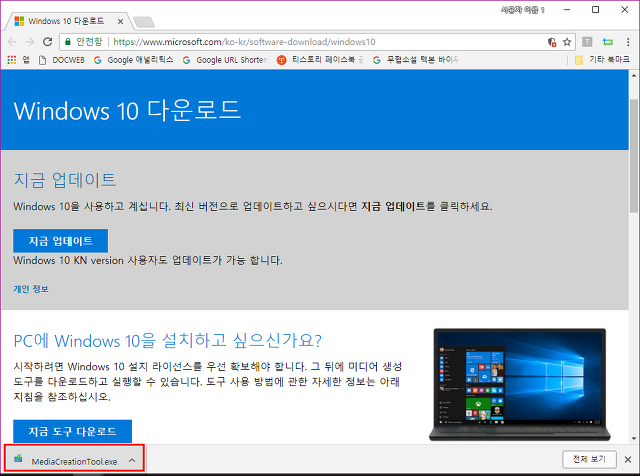The width and height of the screenshot is (640, 476).
Task: Expand the MediaCreationTool.exe download options chevron
Action: (132, 460)
